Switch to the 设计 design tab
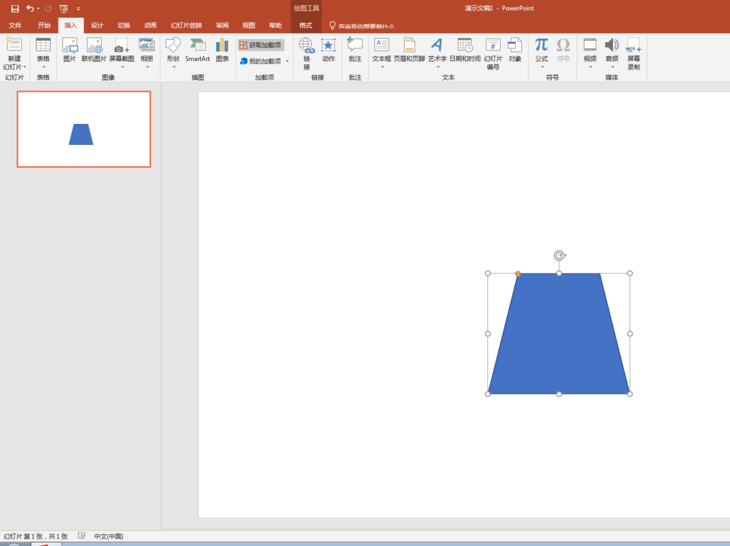The image size is (730, 546). pos(97,25)
